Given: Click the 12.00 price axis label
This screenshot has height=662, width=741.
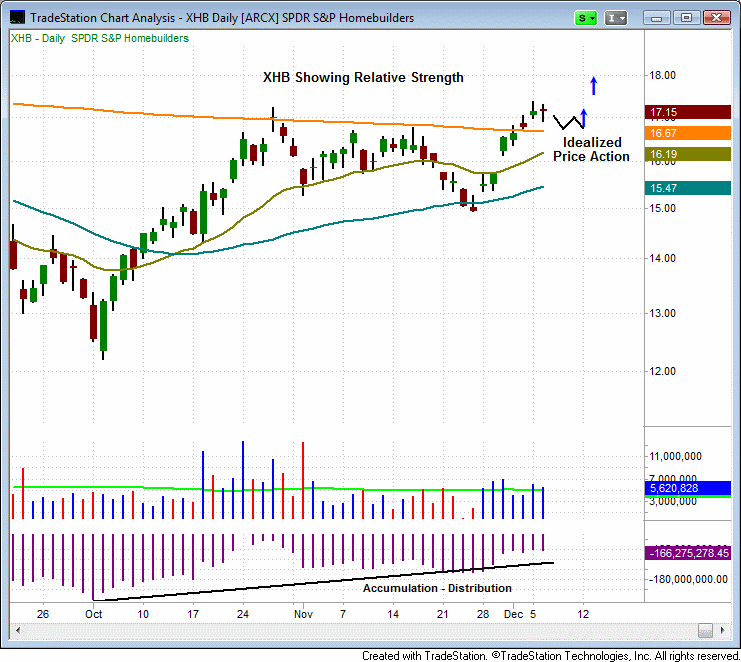Looking at the screenshot, I should point(663,371).
